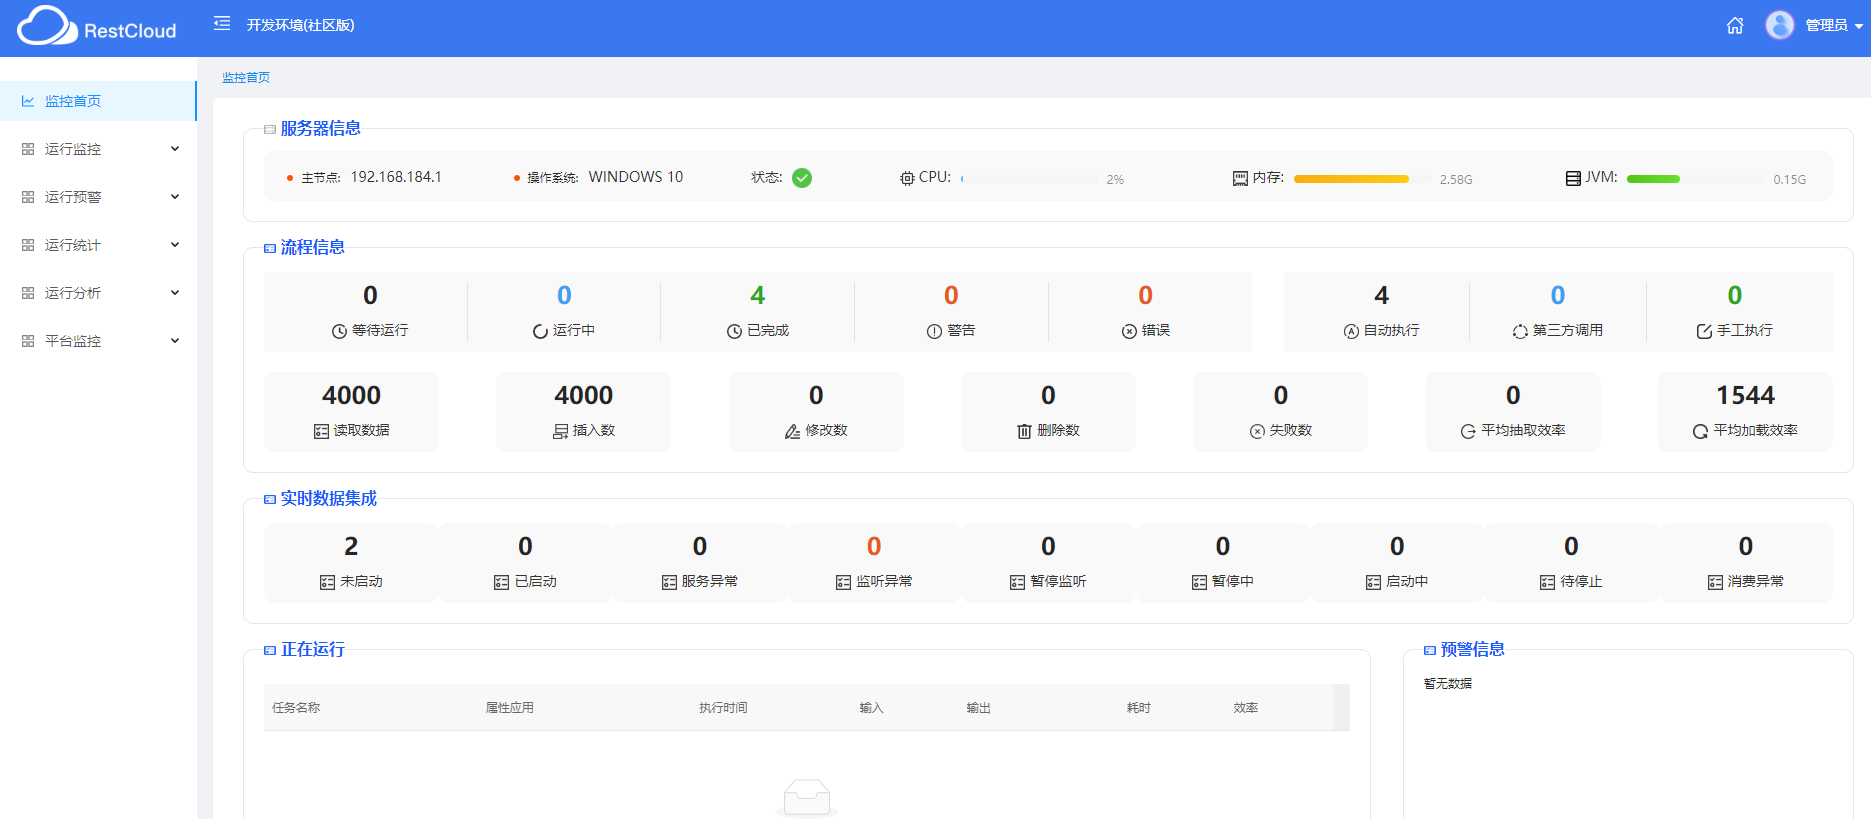Click the 开发环境(社区版) header text
This screenshot has height=819, width=1871.
(x=300, y=25)
